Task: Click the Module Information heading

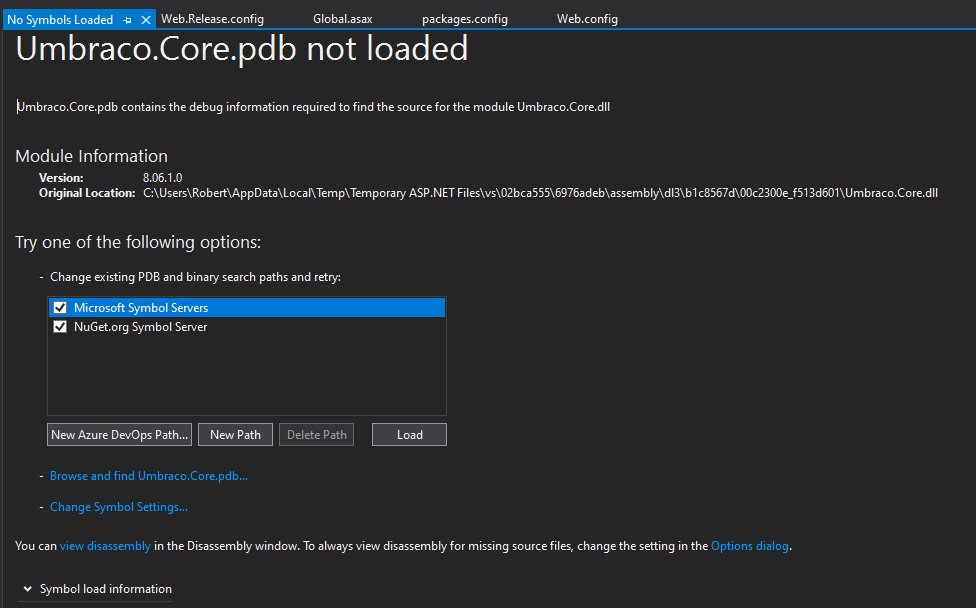Action: [x=92, y=156]
